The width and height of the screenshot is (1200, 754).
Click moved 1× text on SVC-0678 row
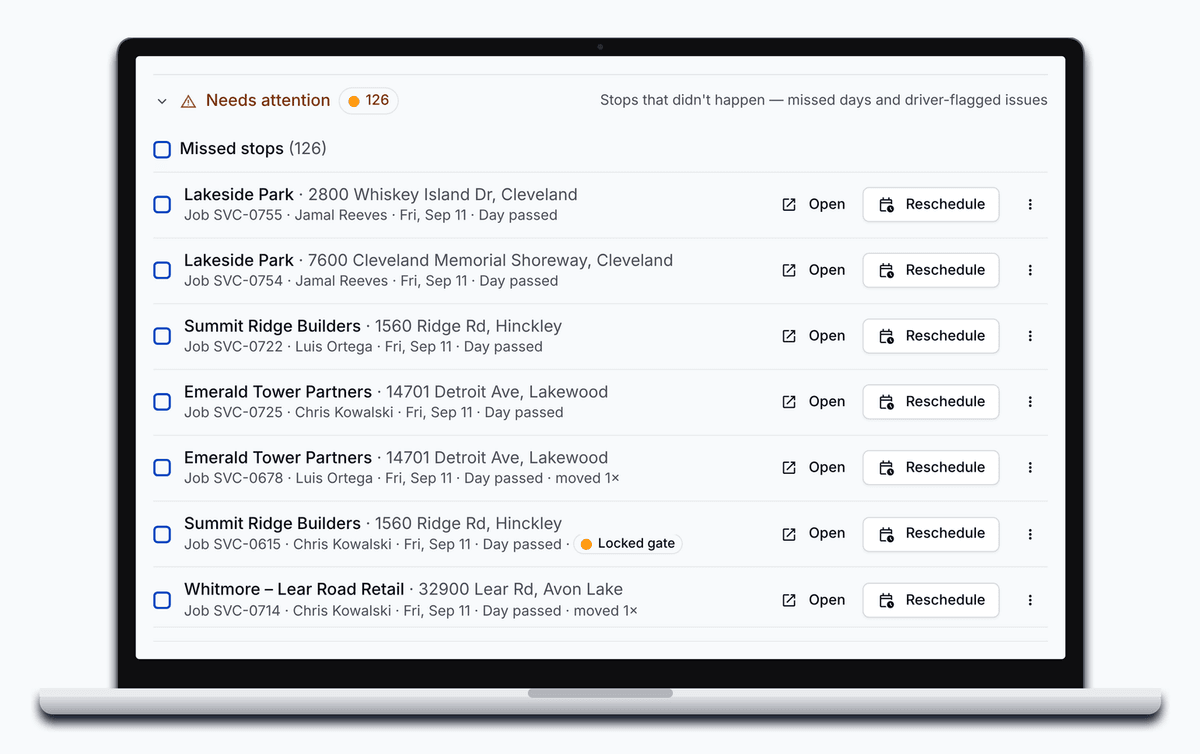tap(587, 478)
